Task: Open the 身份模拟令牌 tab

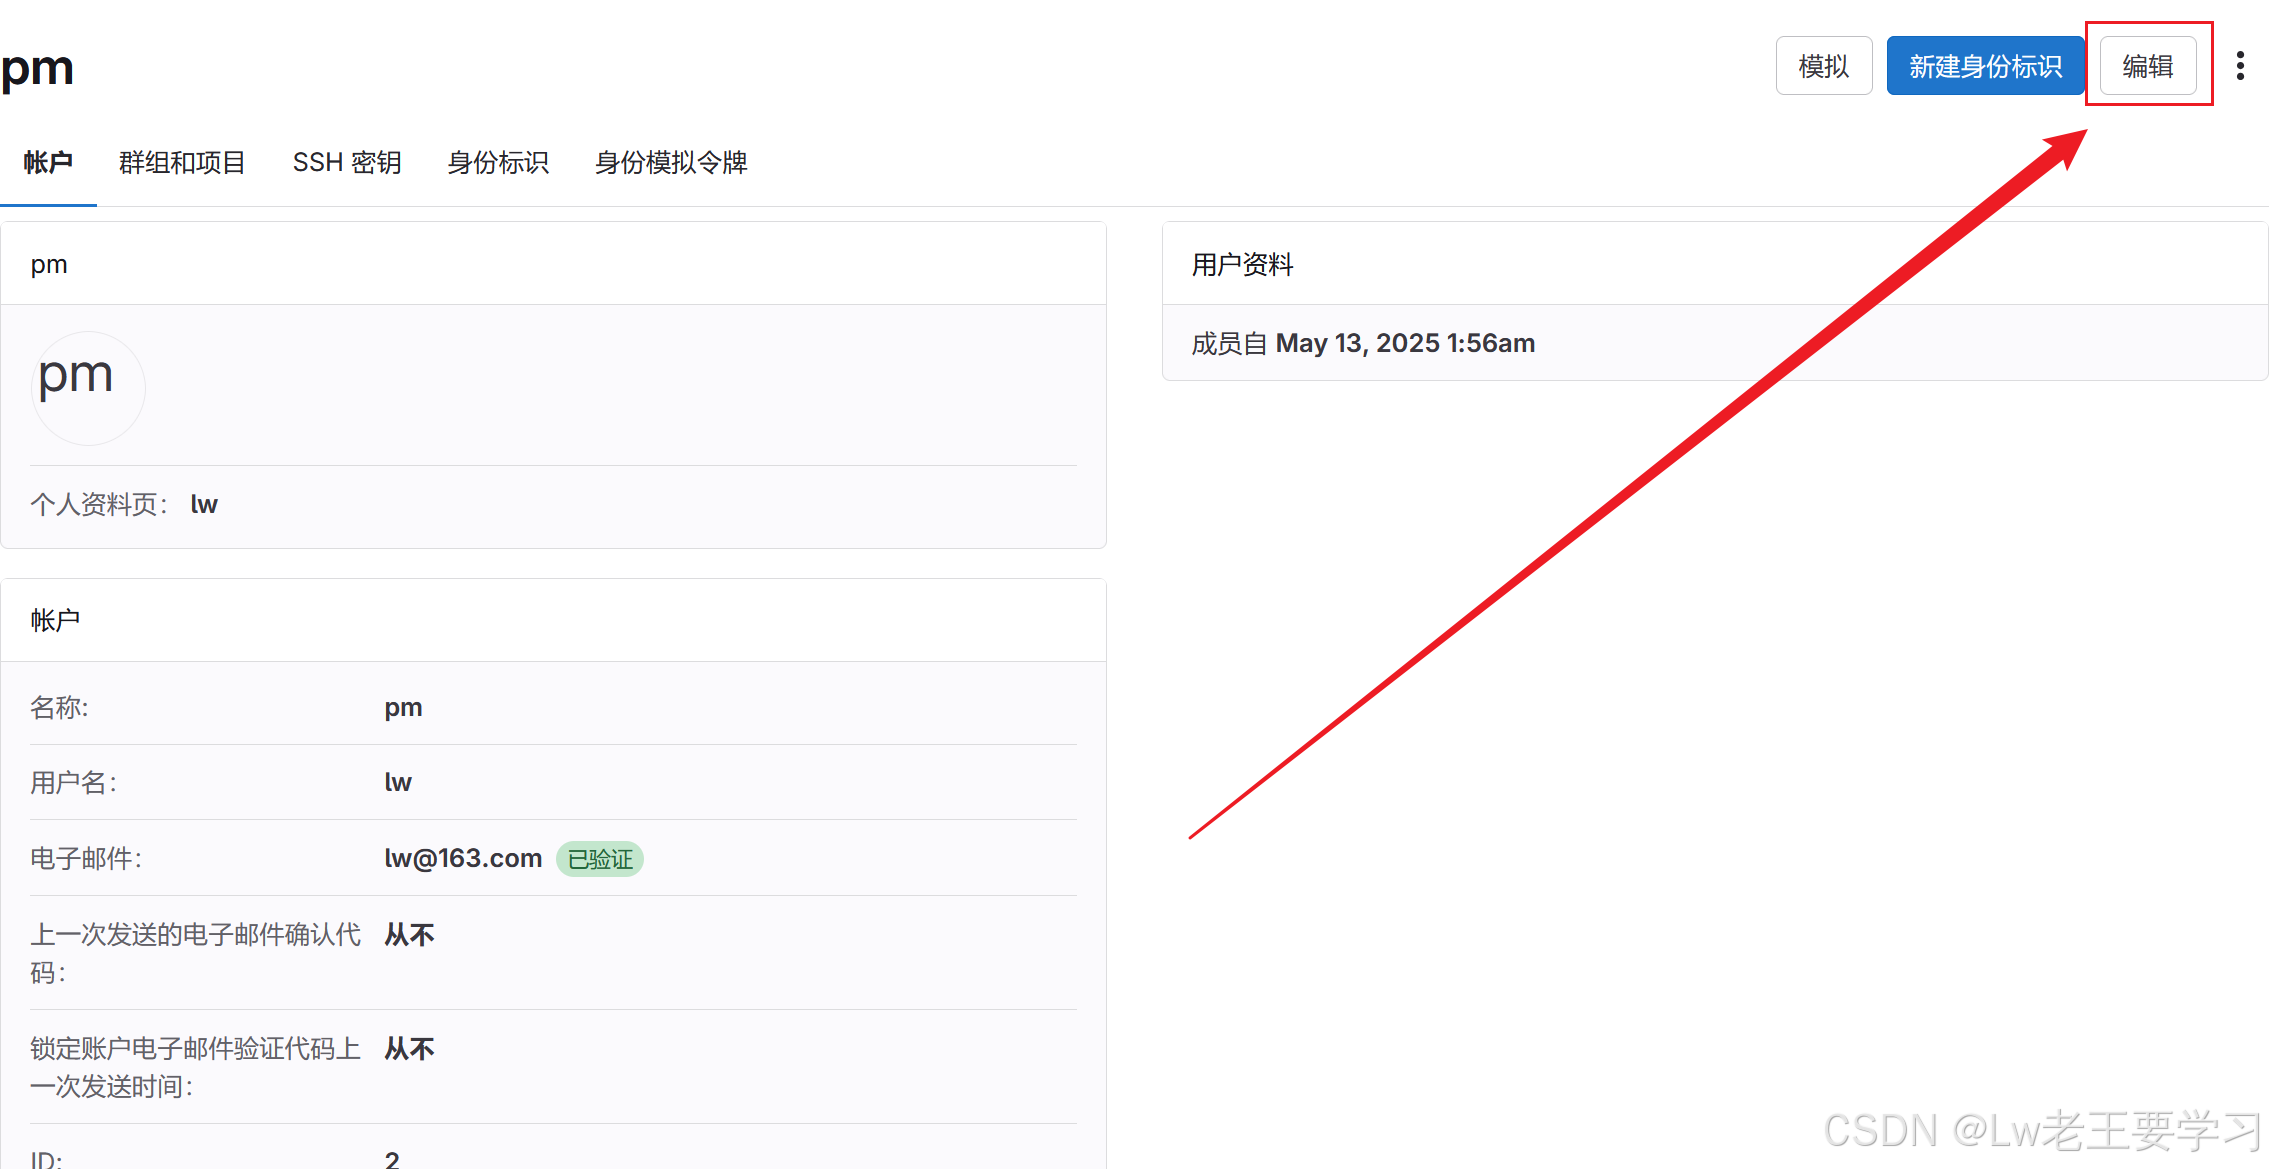Action: pyautogui.click(x=671, y=162)
